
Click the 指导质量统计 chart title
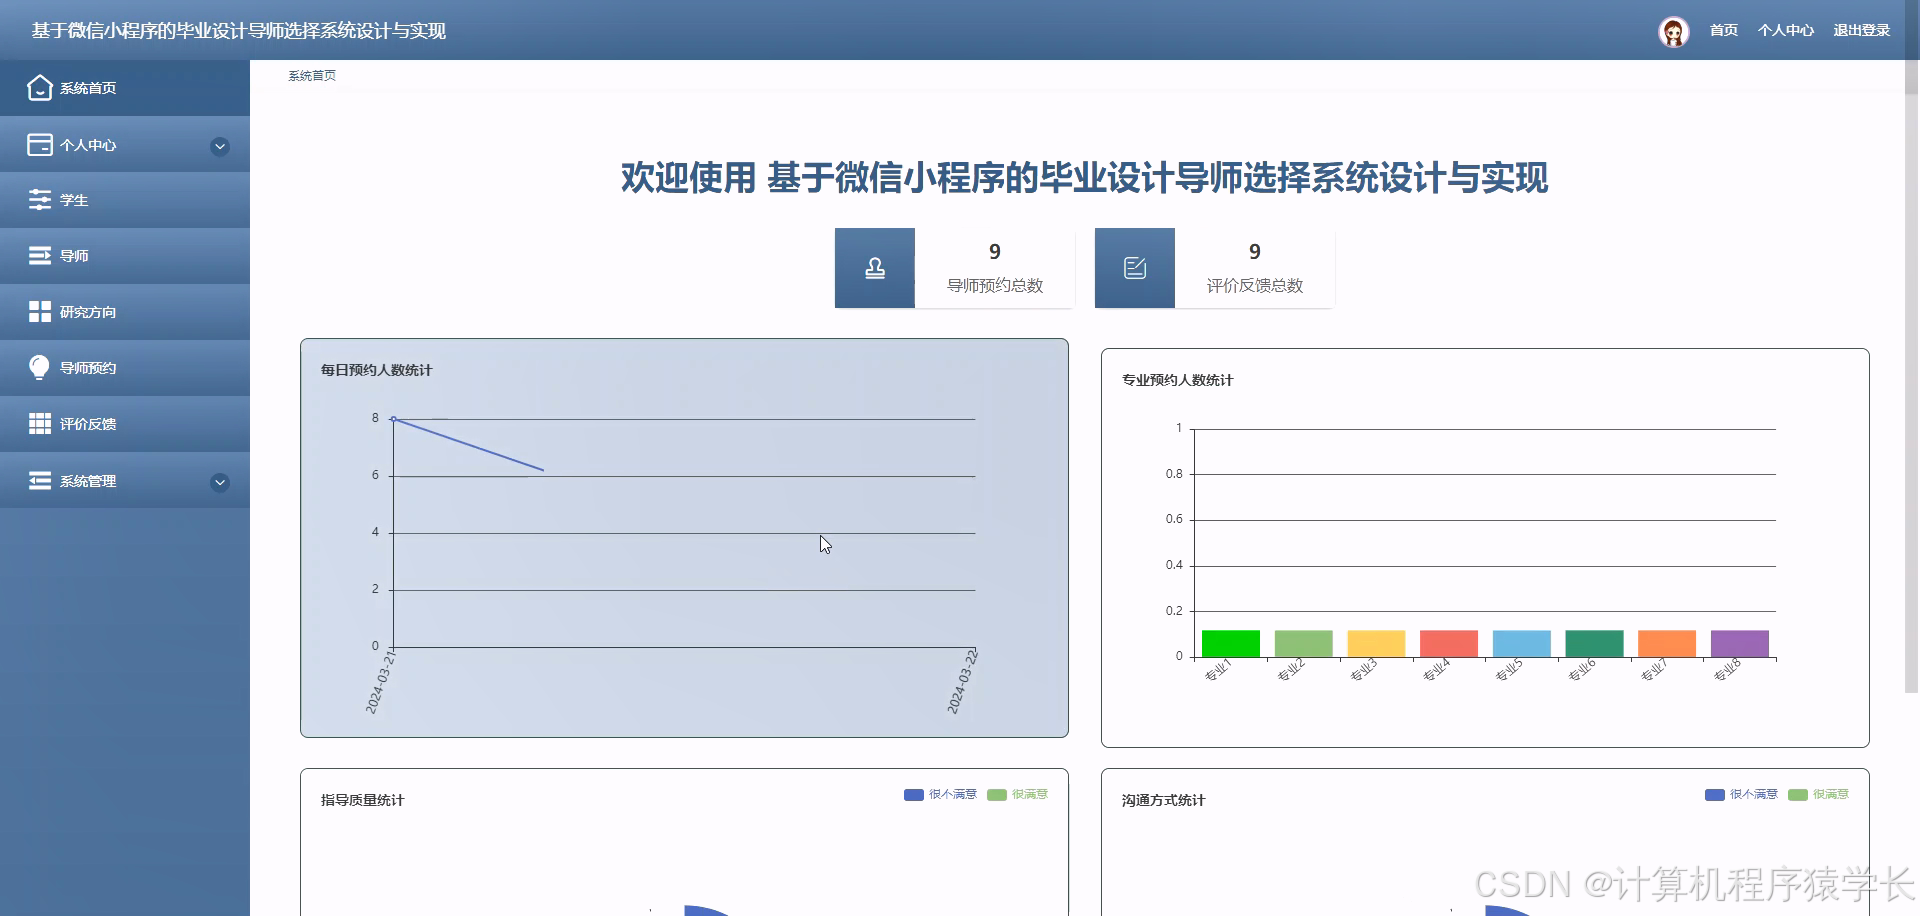click(362, 800)
